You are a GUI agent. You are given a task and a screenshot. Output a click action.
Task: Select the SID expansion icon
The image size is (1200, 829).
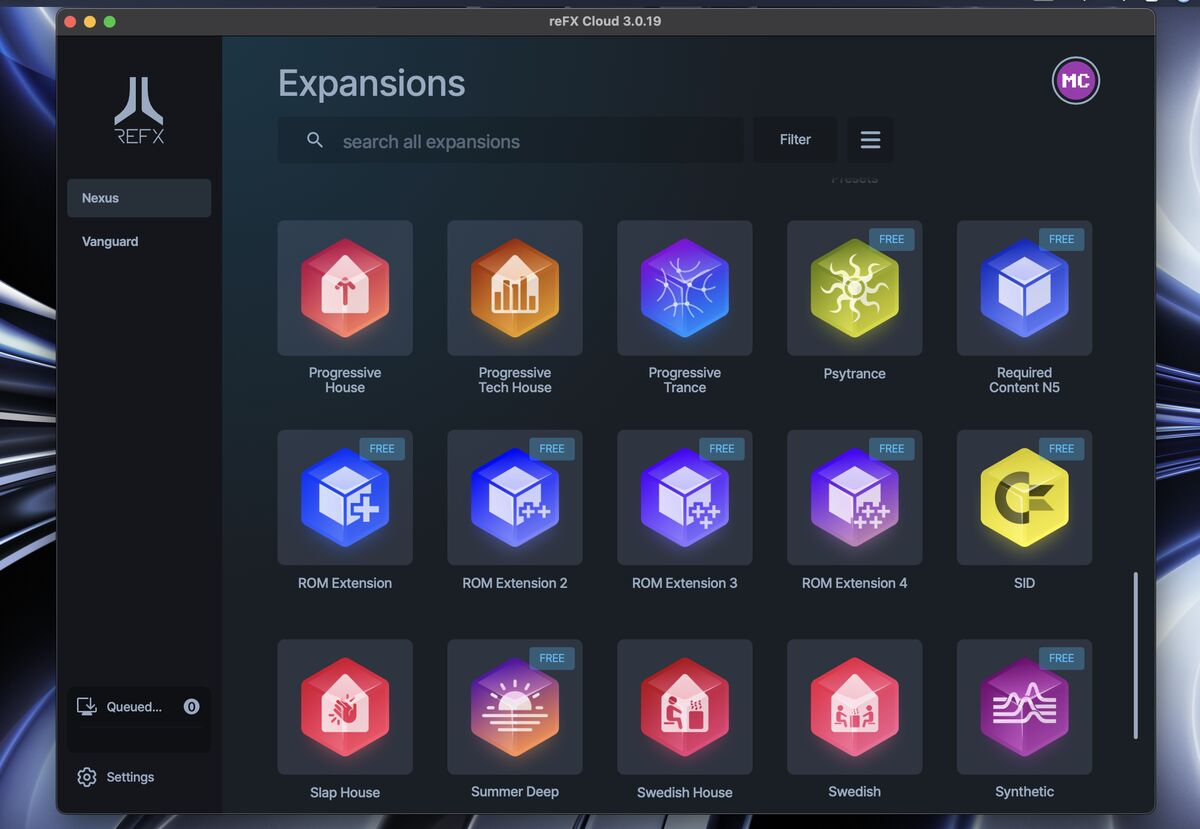point(1024,497)
